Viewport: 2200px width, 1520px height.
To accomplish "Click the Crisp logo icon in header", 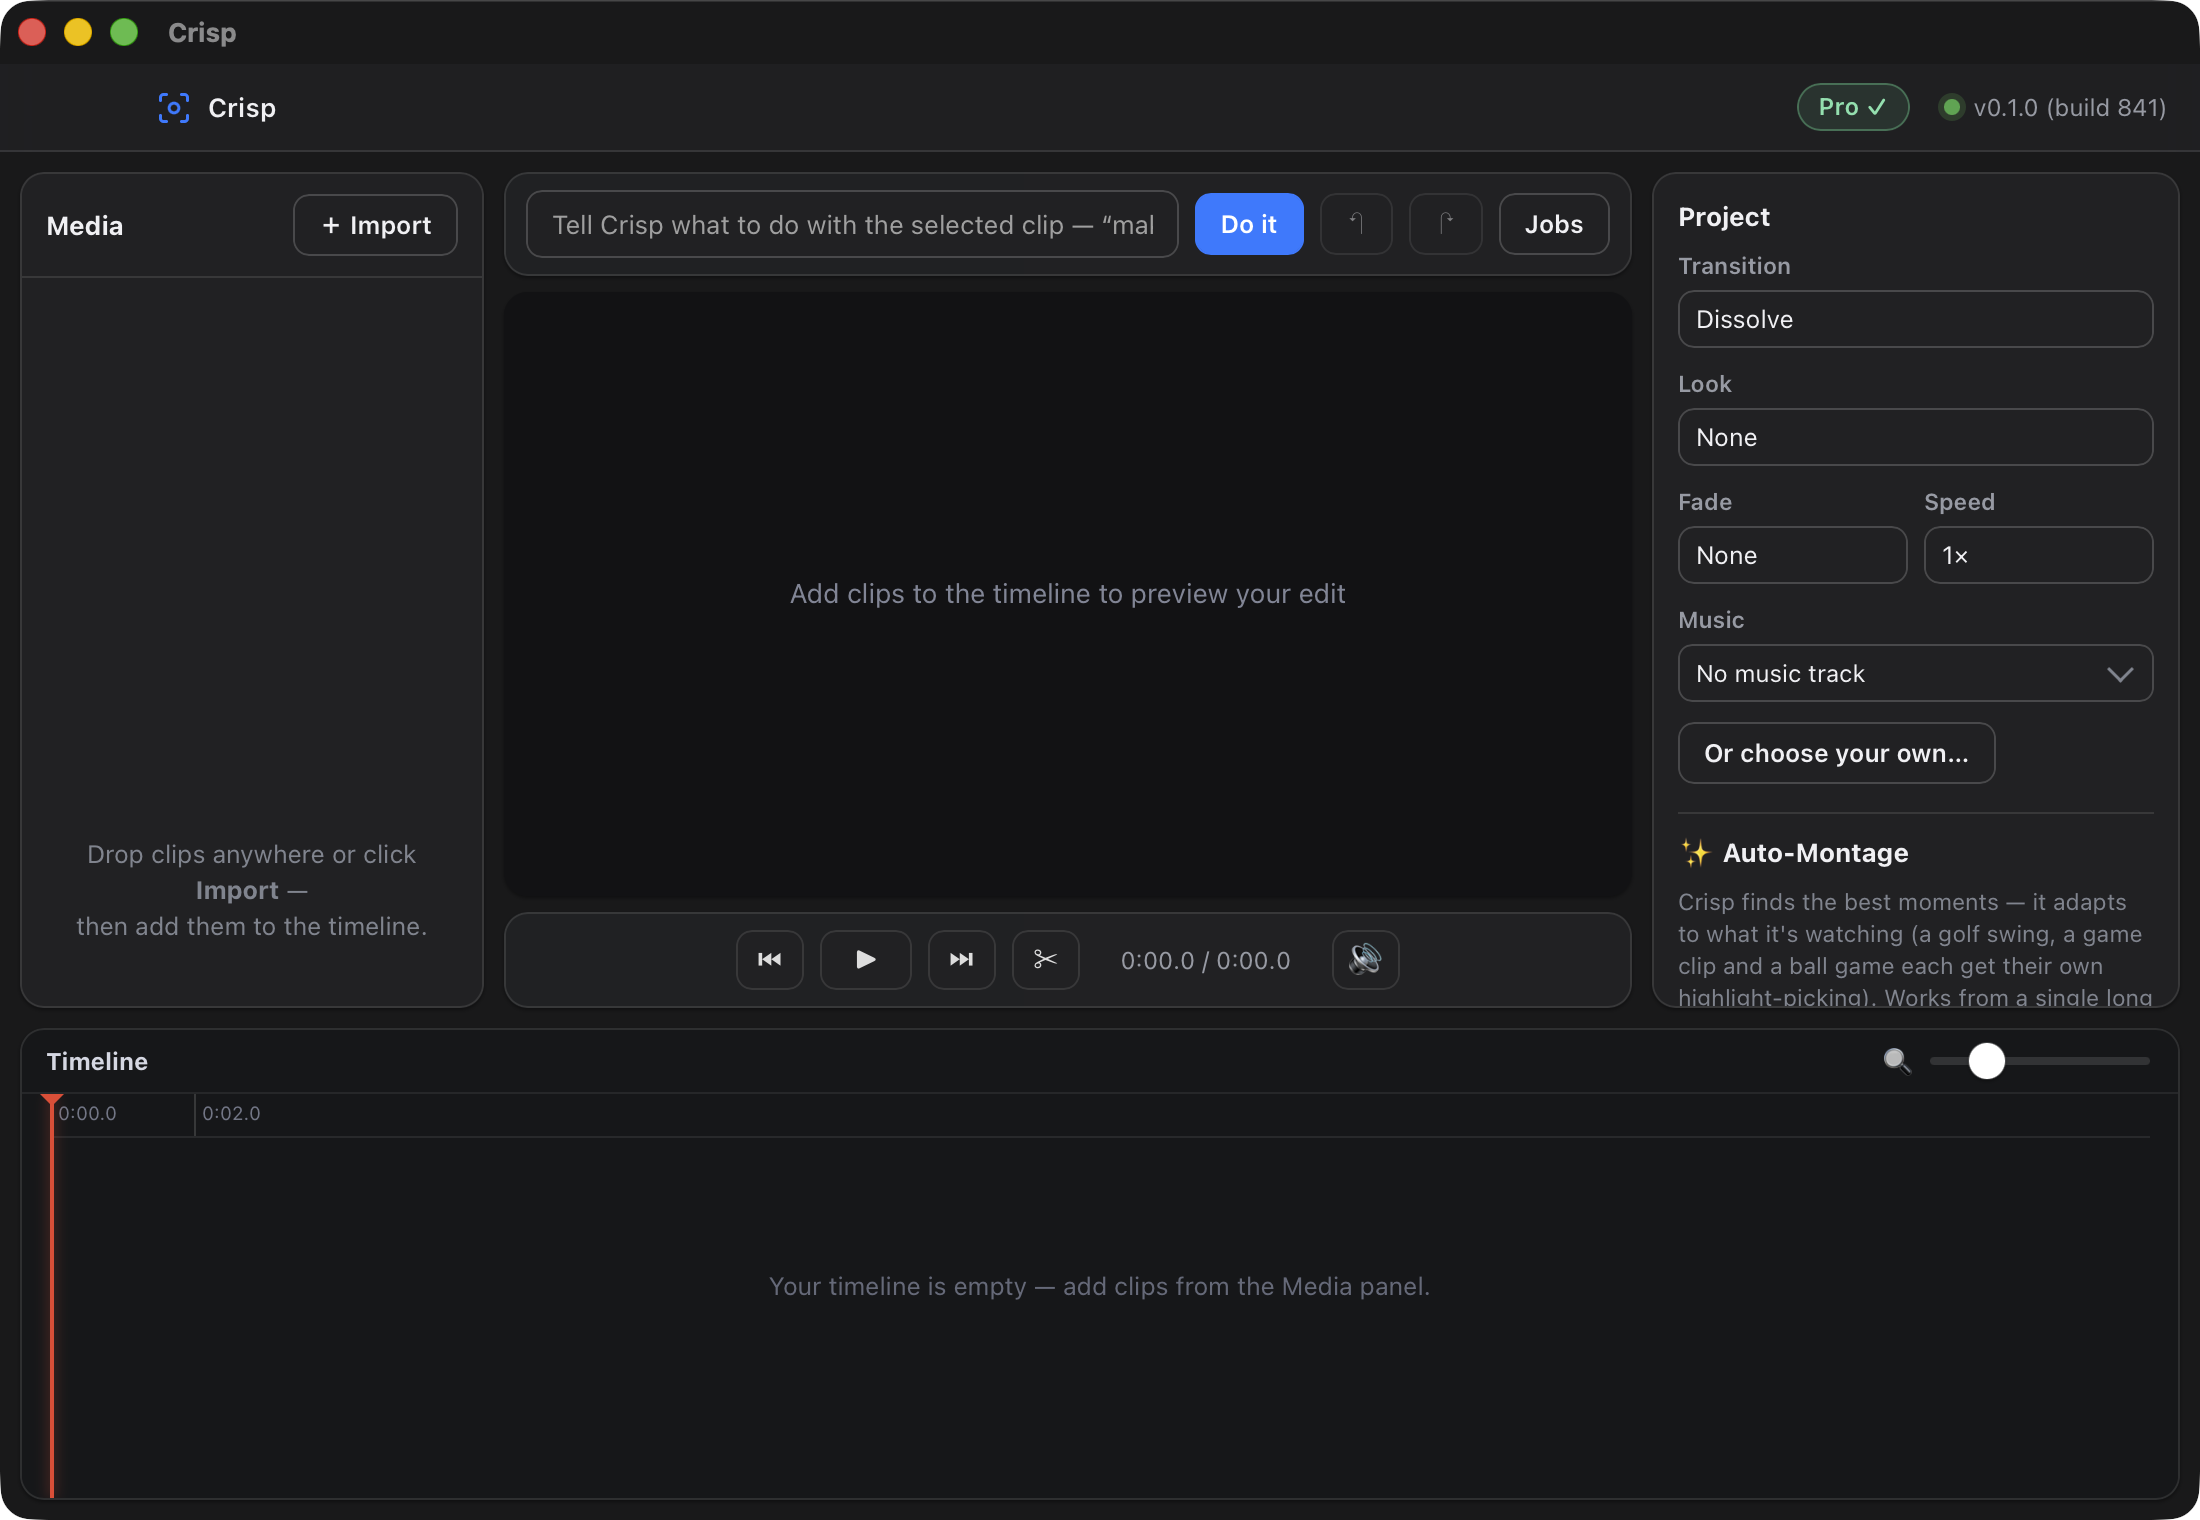I will 174,108.
